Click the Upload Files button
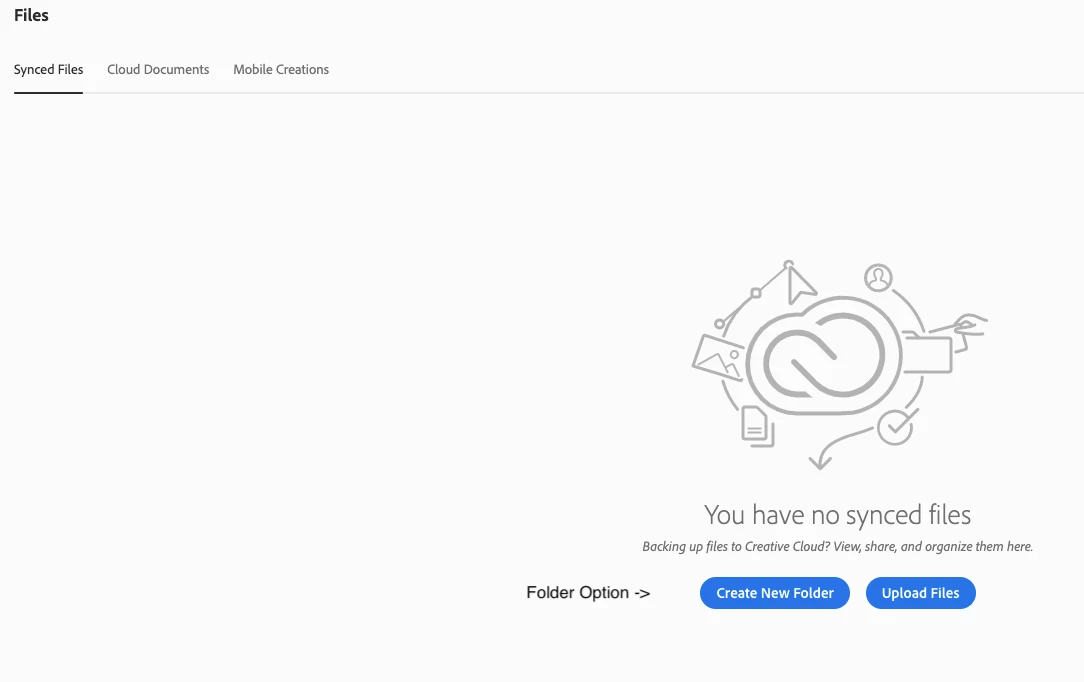This screenshot has height=682, width=1084. (x=920, y=593)
